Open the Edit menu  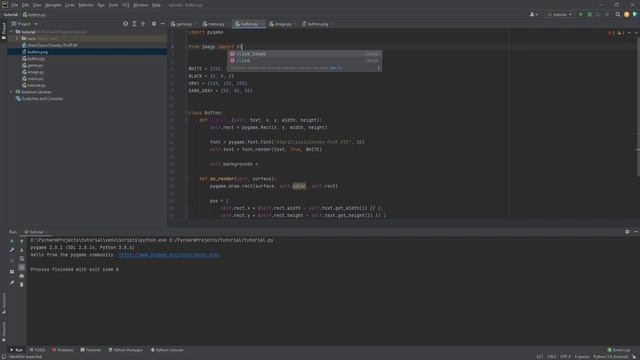25,5
